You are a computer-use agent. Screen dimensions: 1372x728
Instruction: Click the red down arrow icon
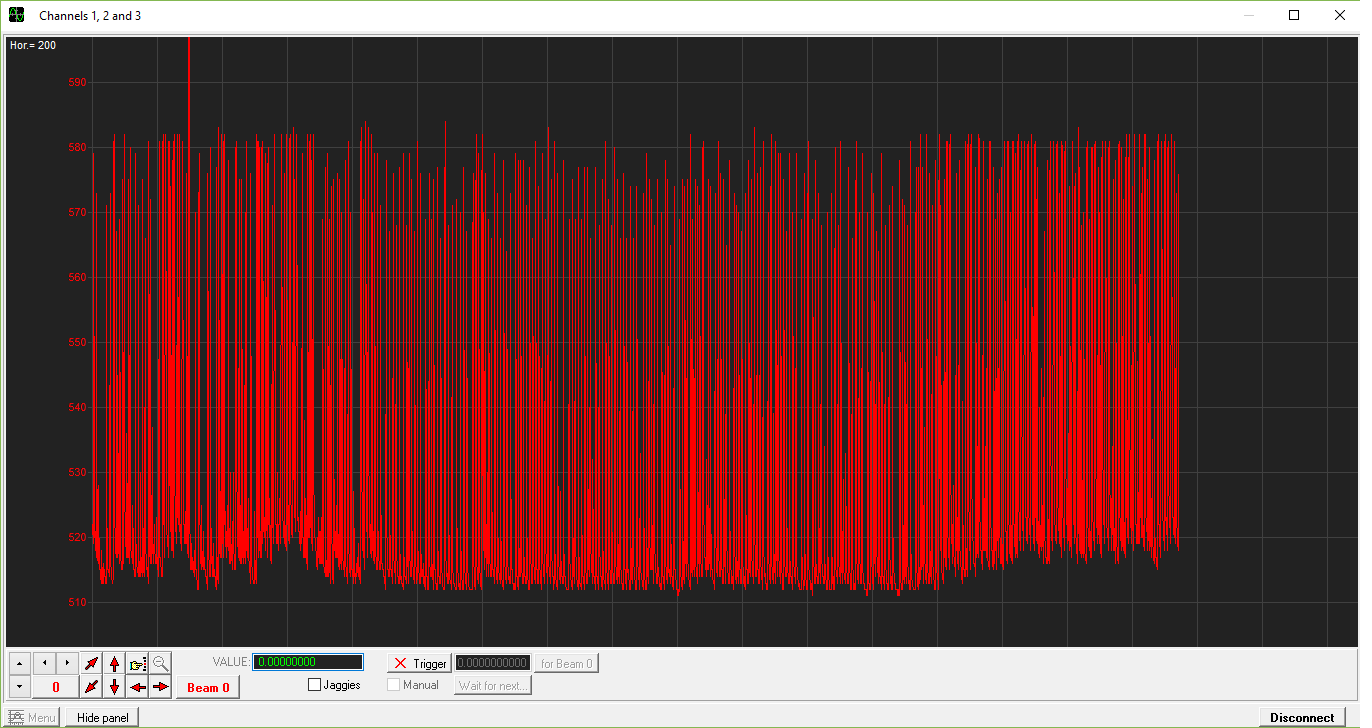point(114,687)
